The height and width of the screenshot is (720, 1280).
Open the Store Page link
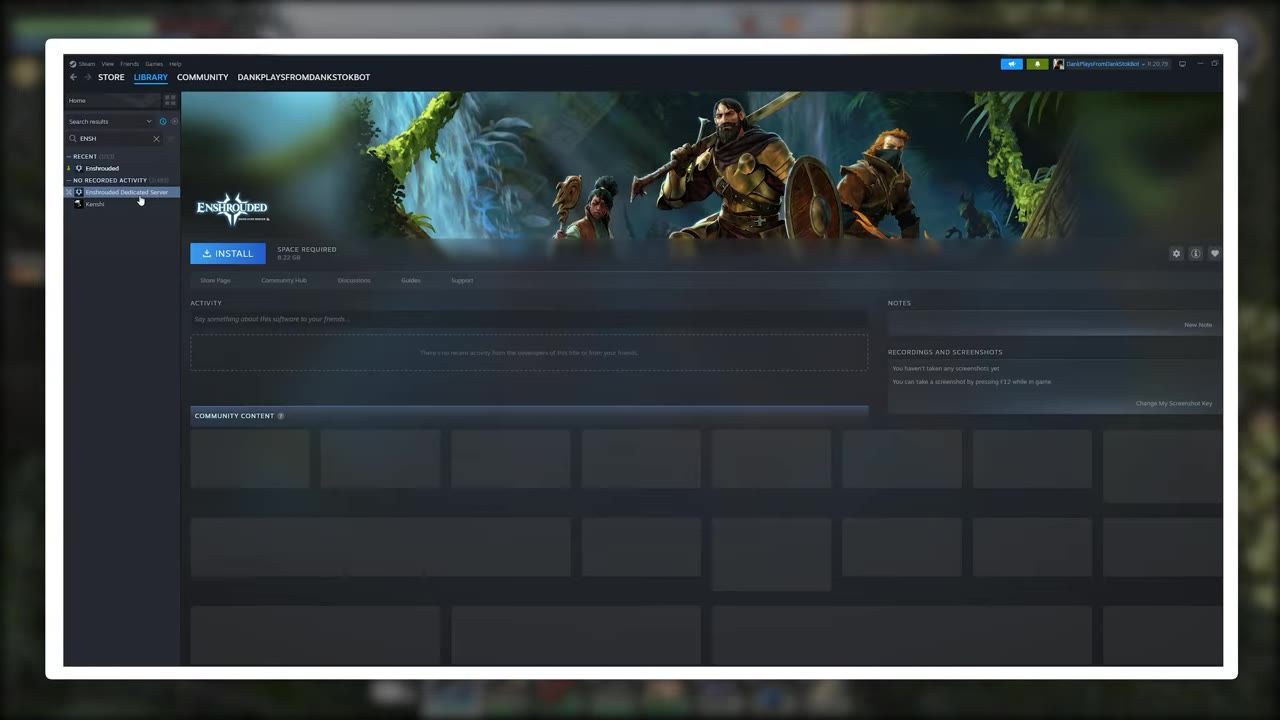pos(215,280)
